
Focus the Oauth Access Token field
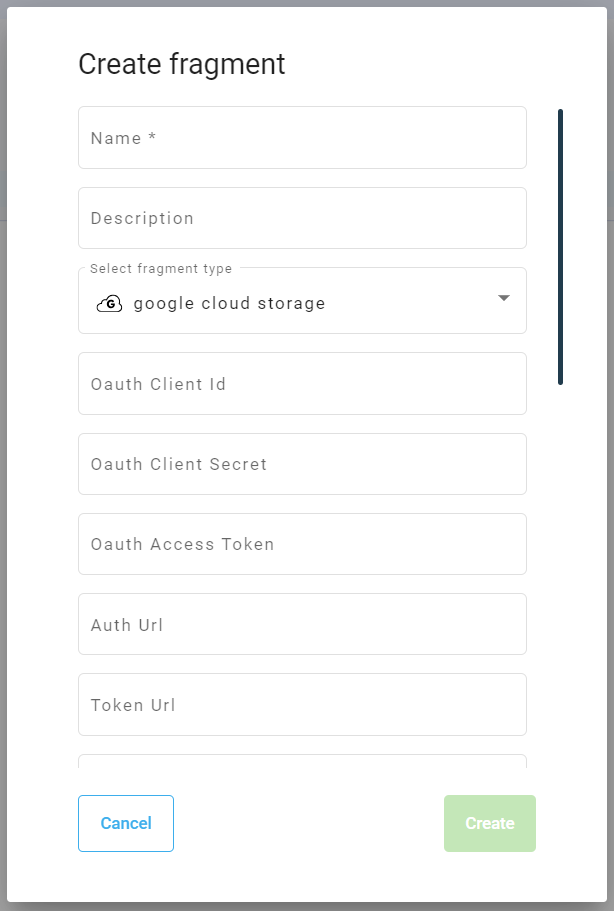tap(300, 544)
